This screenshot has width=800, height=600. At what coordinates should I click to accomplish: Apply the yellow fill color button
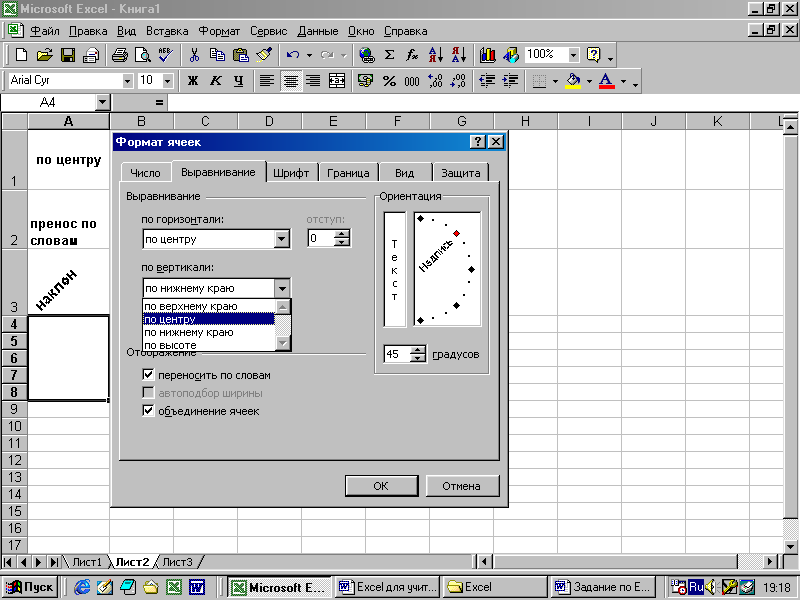573,81
